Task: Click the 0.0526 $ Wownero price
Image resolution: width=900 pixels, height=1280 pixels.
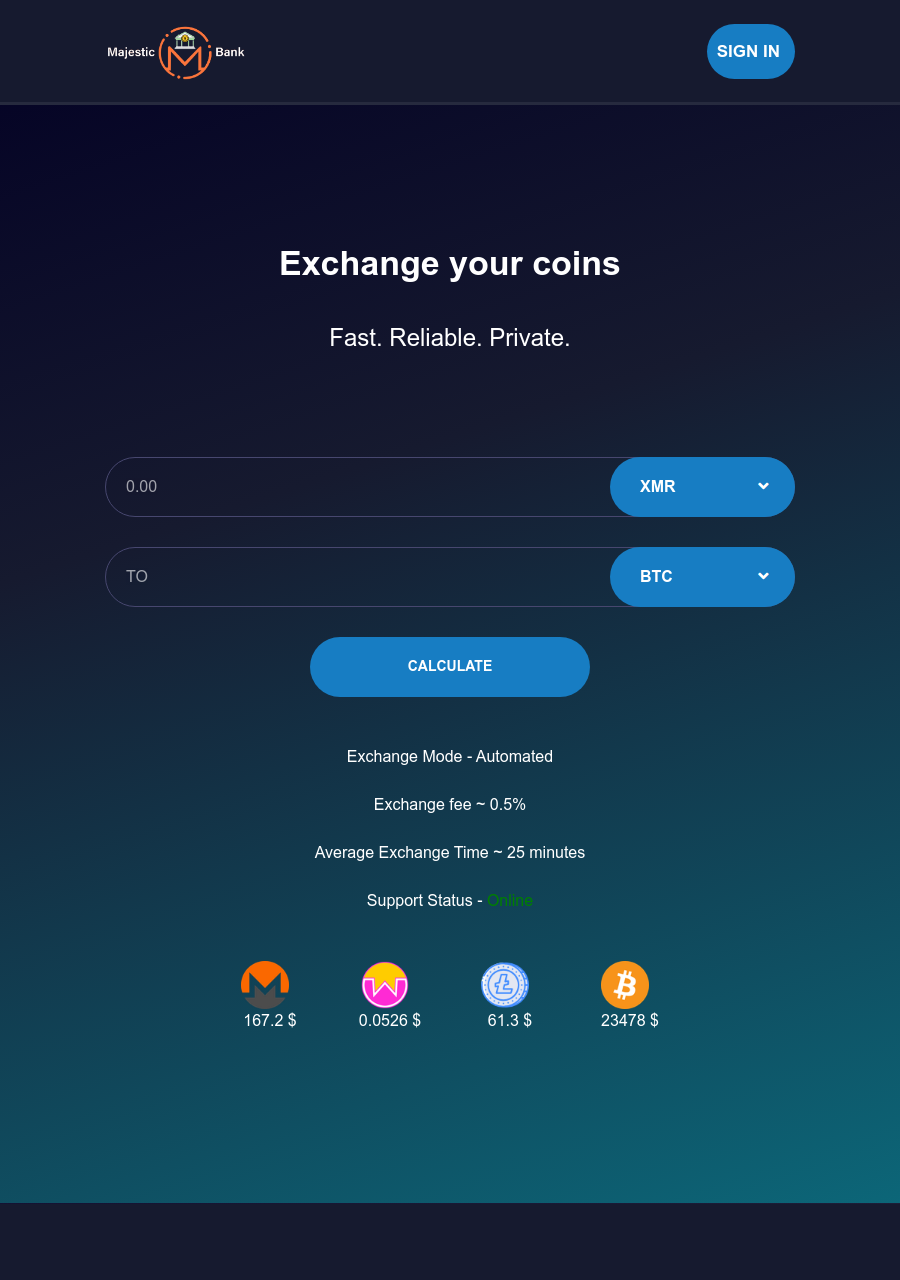Action: (x=390, y=1020)
